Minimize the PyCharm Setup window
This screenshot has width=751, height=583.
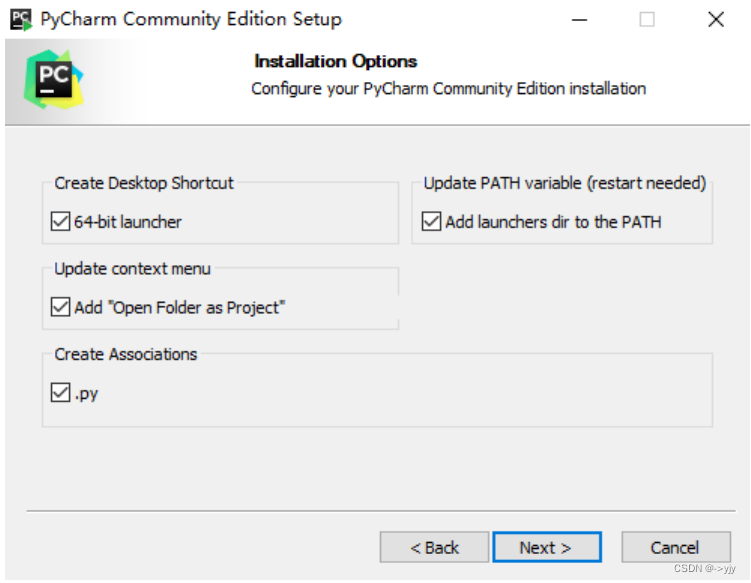(x=579, y=20)
